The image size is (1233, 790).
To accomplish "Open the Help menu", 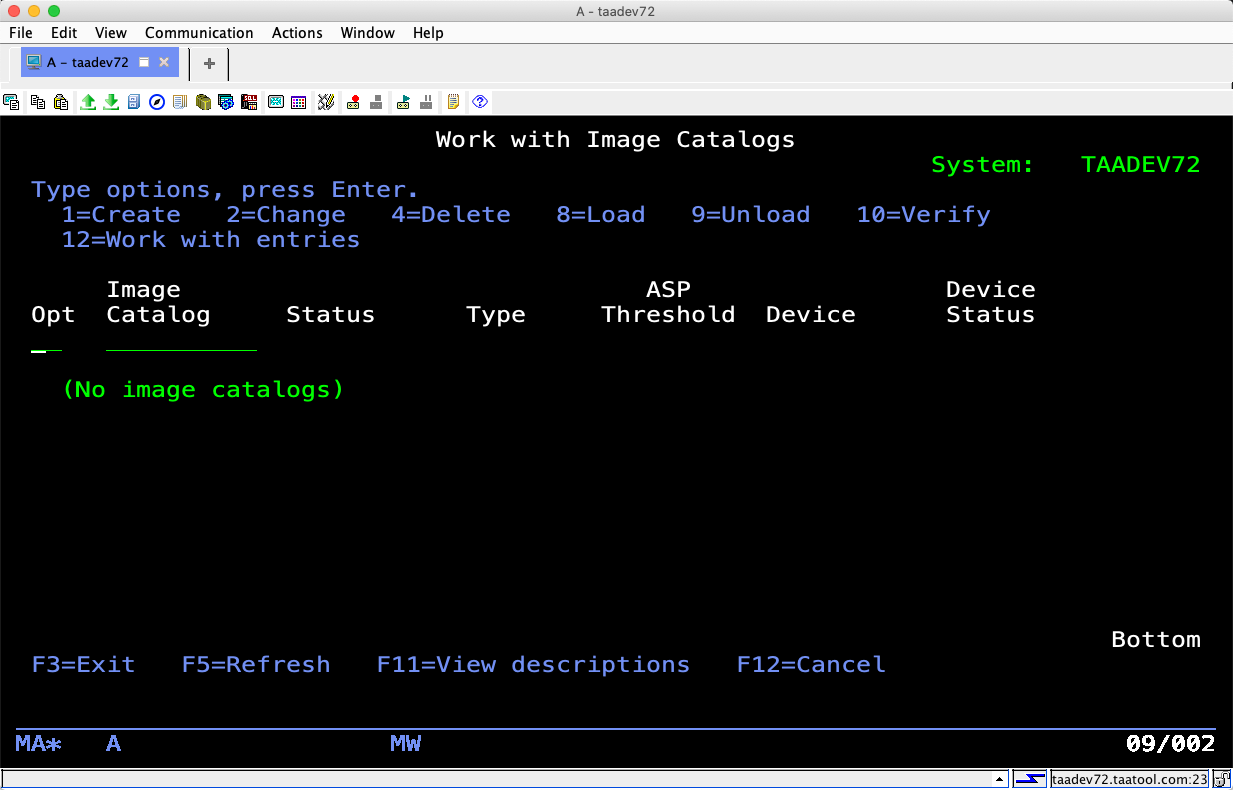I will 428,33.
